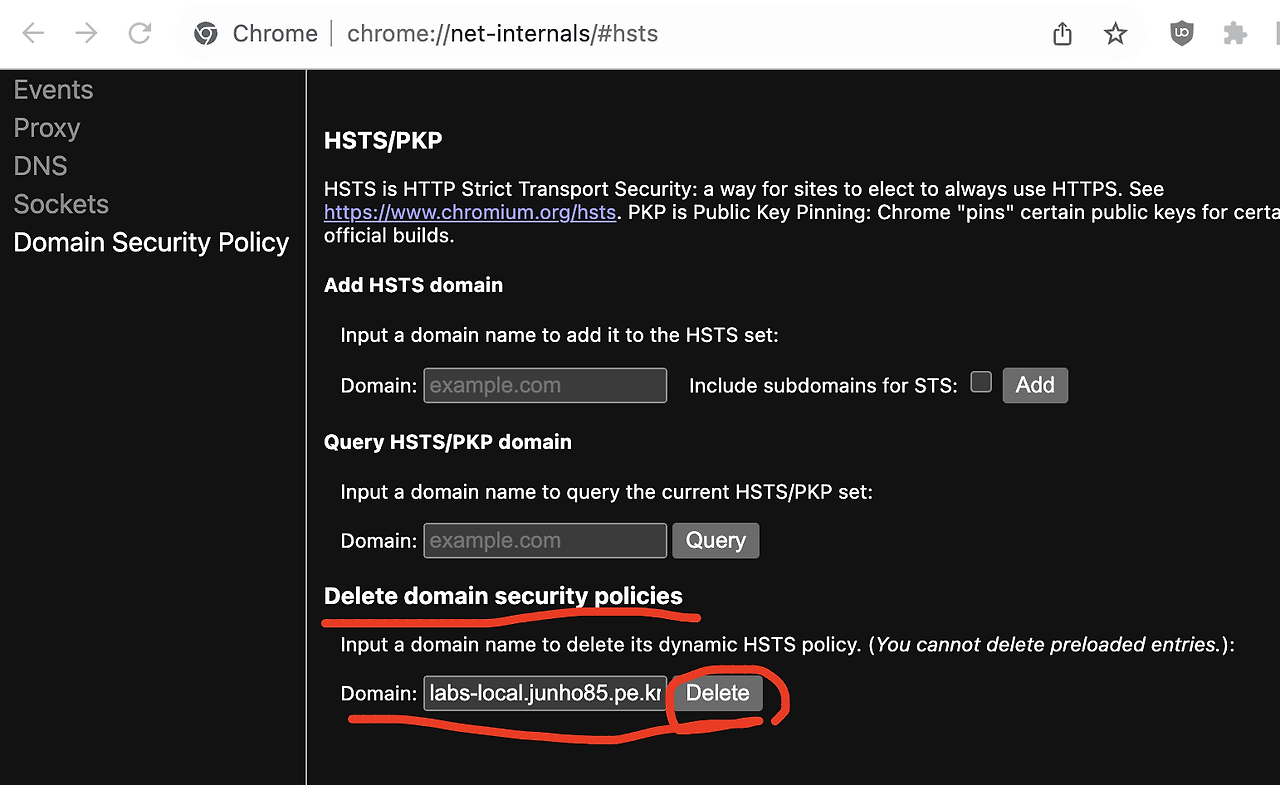Focus the Add HSTS domain input field
Image resolution: width=1280 pixels, height=785 pixels.
pyautogui.click(x=545, y=385)
